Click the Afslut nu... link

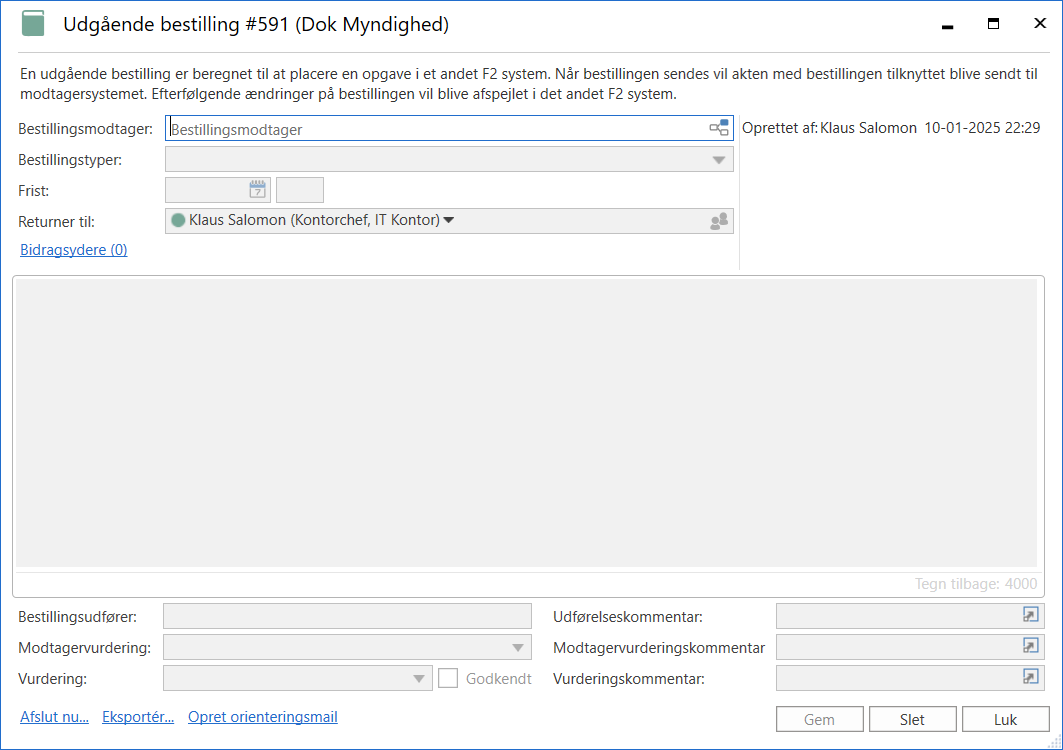(x=54, y=717)
